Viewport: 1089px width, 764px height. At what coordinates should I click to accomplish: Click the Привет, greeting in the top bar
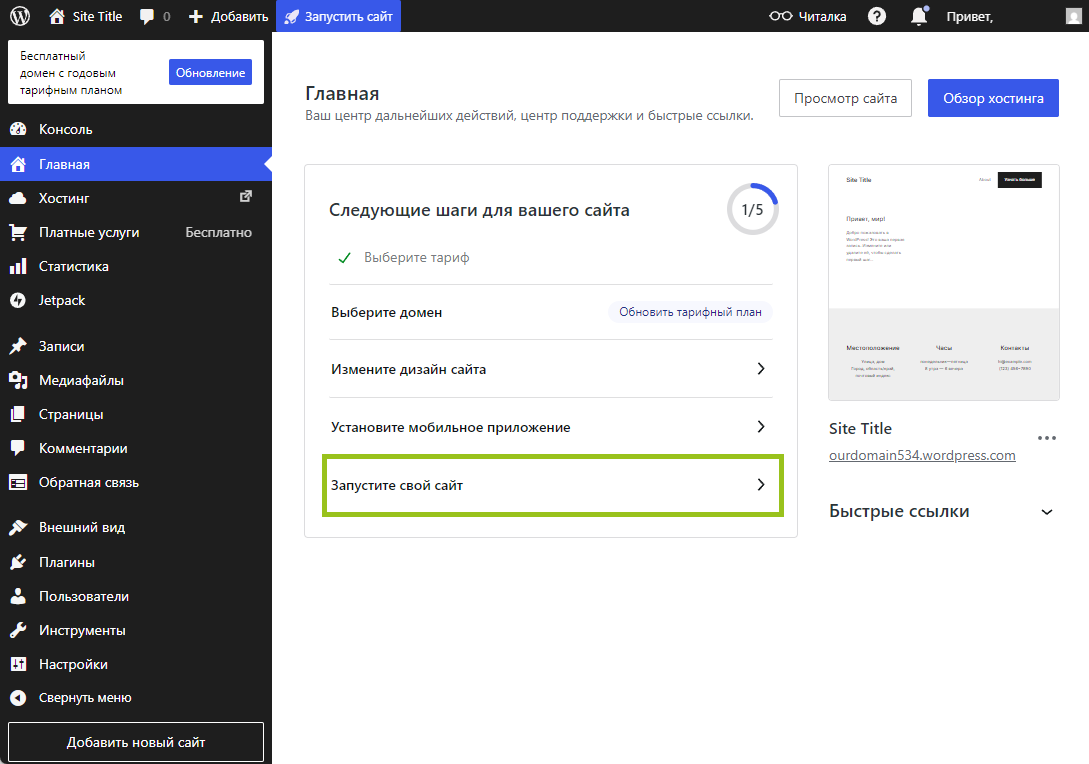click(x=970, y=17)
